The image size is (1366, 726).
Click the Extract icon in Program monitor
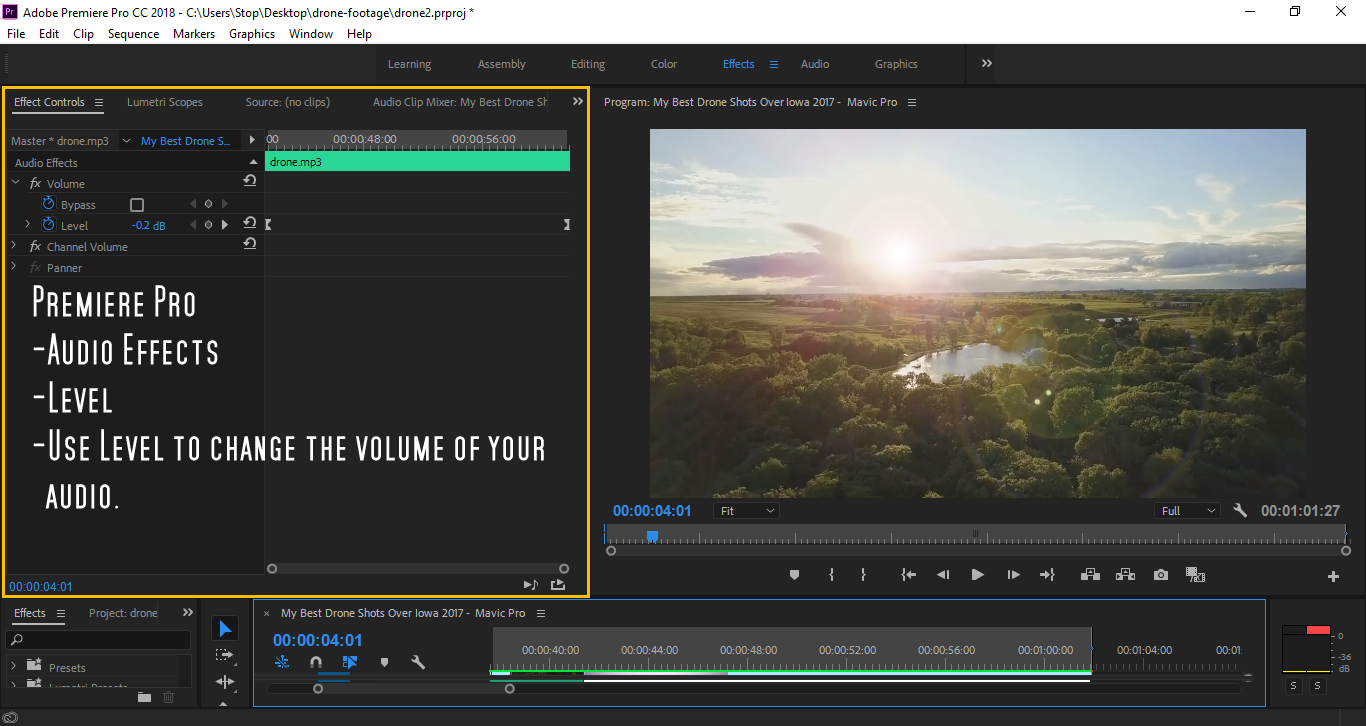[x=1125, y=574]
